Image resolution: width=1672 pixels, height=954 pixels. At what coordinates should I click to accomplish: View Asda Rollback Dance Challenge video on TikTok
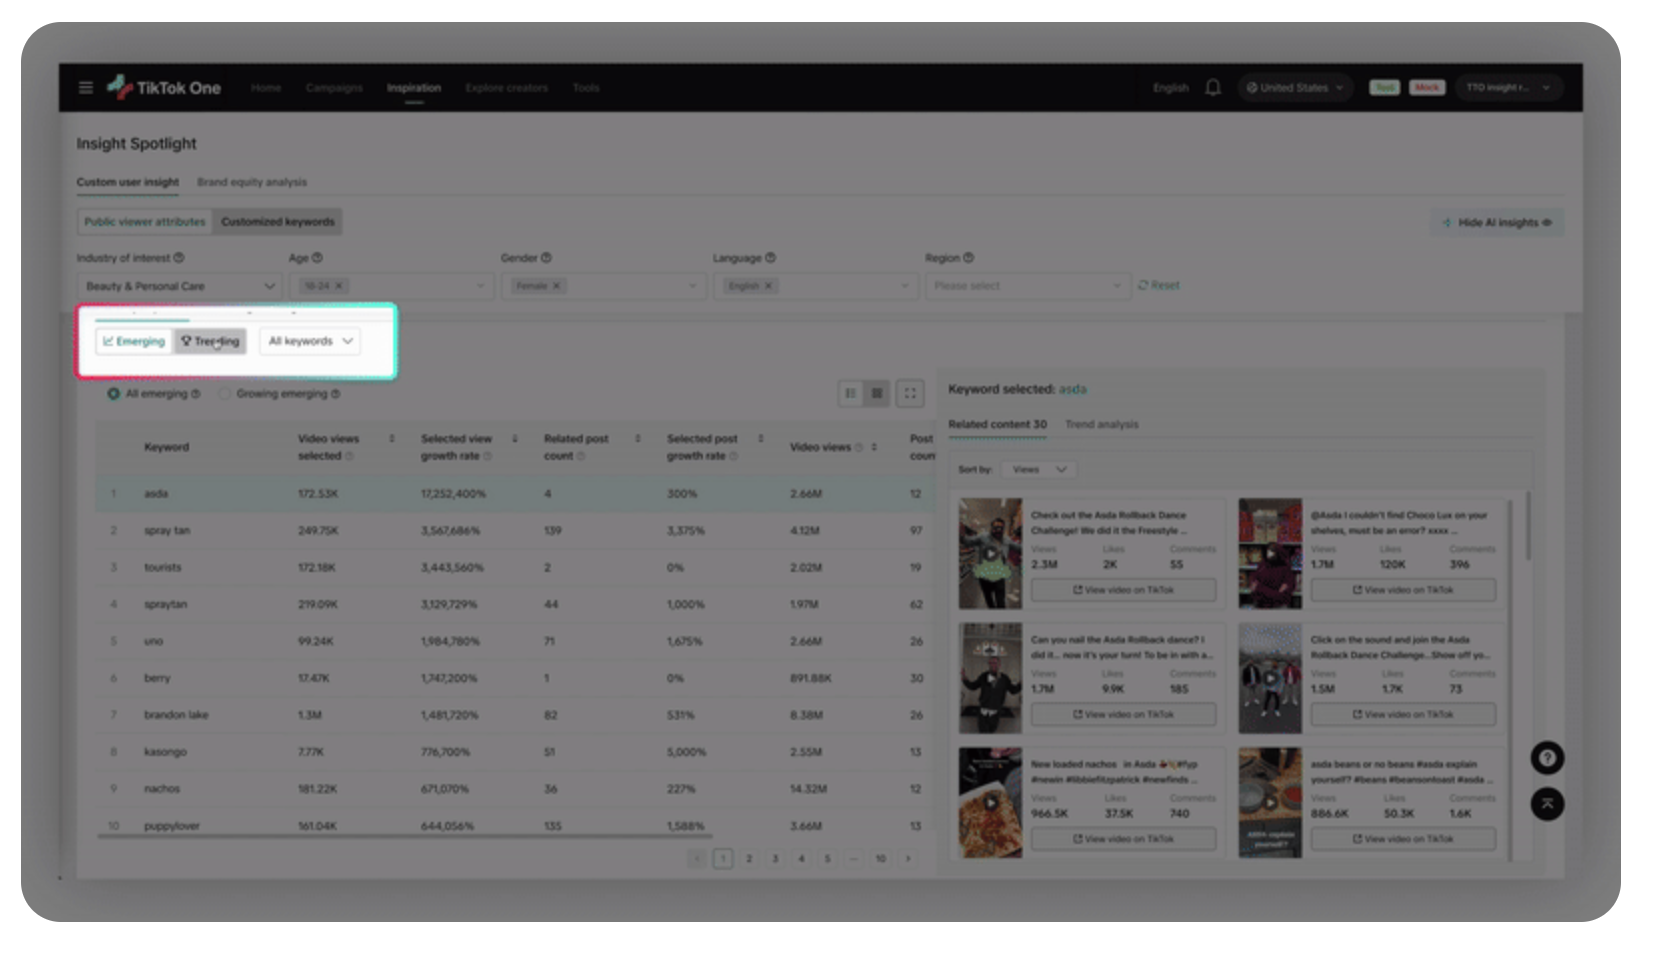(x=1123, y=590)
